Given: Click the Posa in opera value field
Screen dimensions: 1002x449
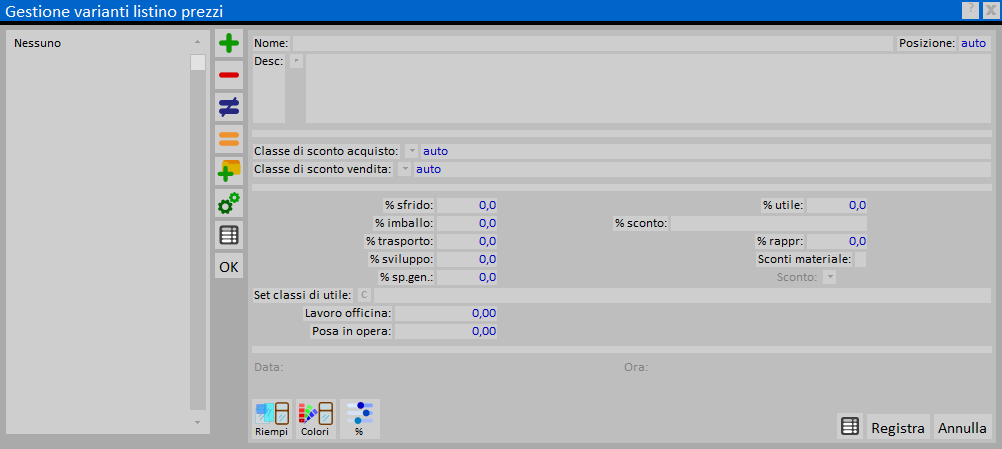Looking at the screenshot, I should (446, 331).
